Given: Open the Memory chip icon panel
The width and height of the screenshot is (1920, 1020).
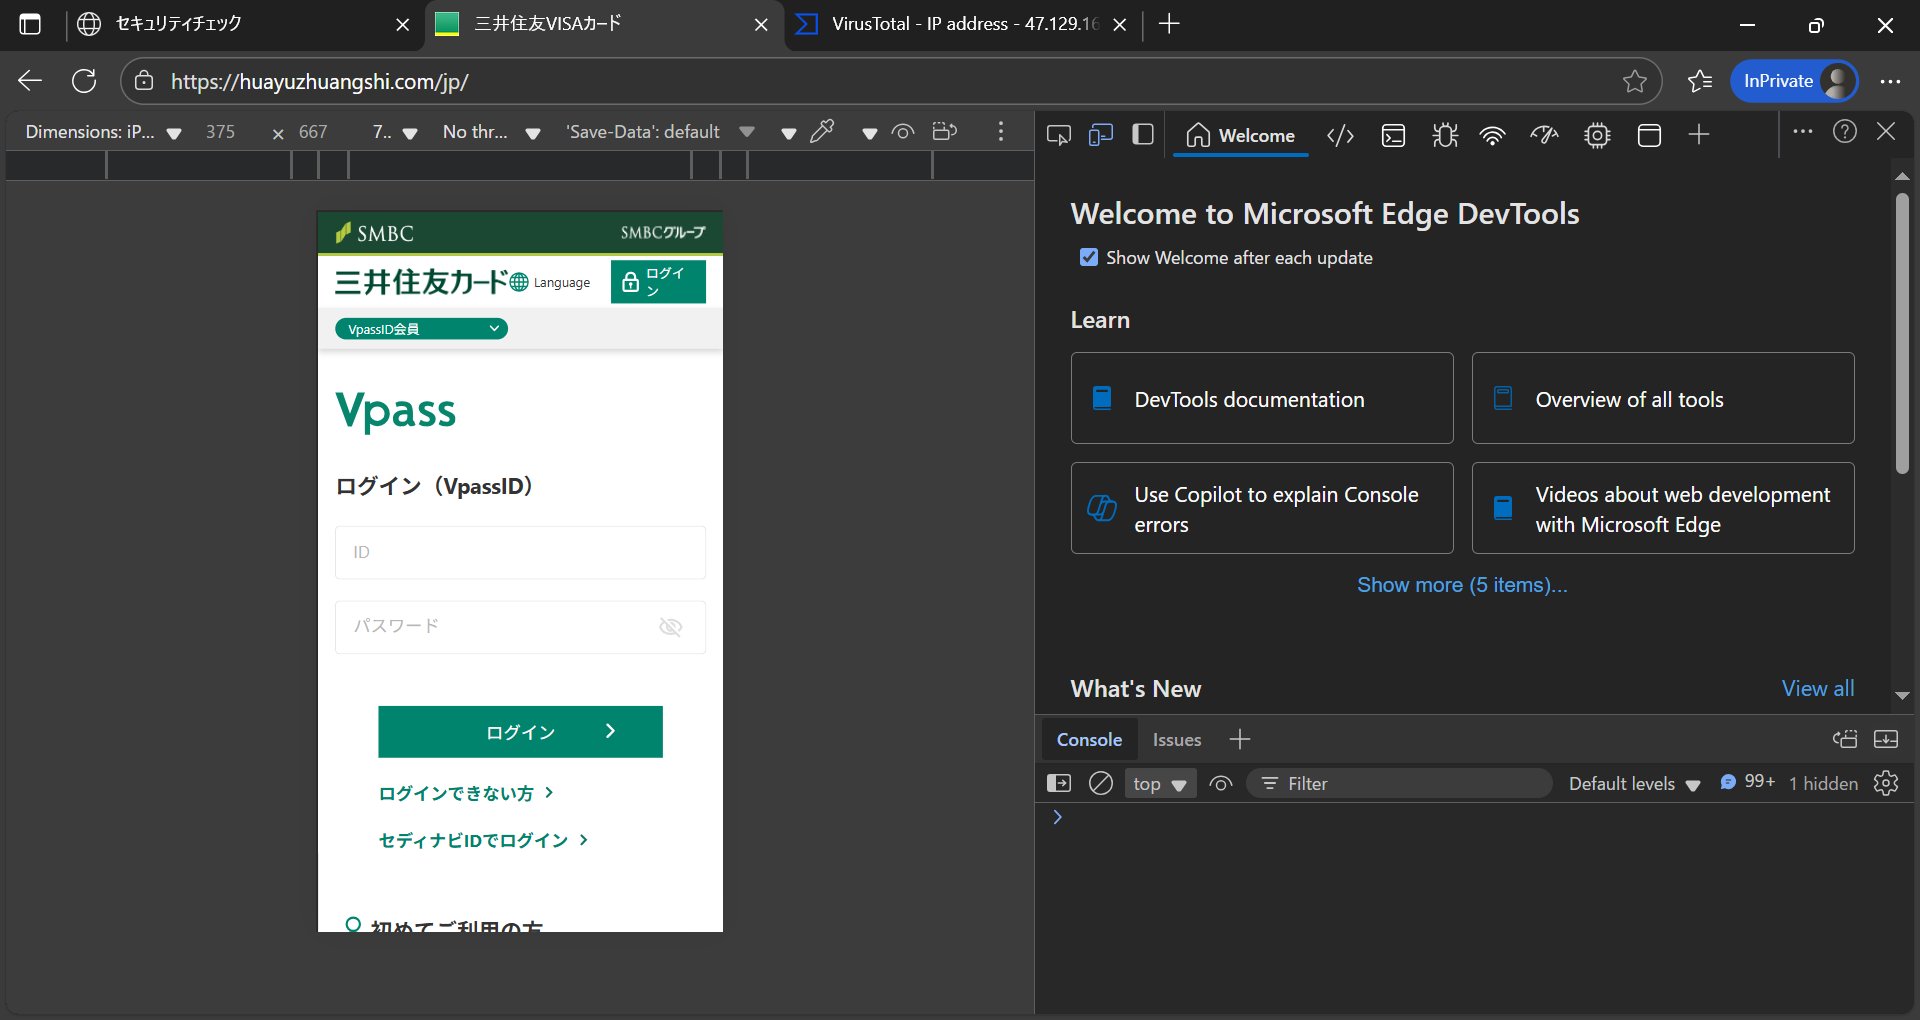Looking at the screenshot, I should click(1598, 135).
